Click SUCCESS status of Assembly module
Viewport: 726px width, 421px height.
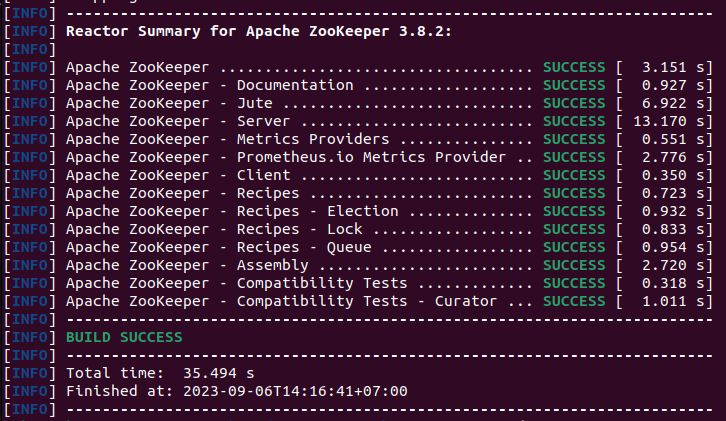[574, 265]
